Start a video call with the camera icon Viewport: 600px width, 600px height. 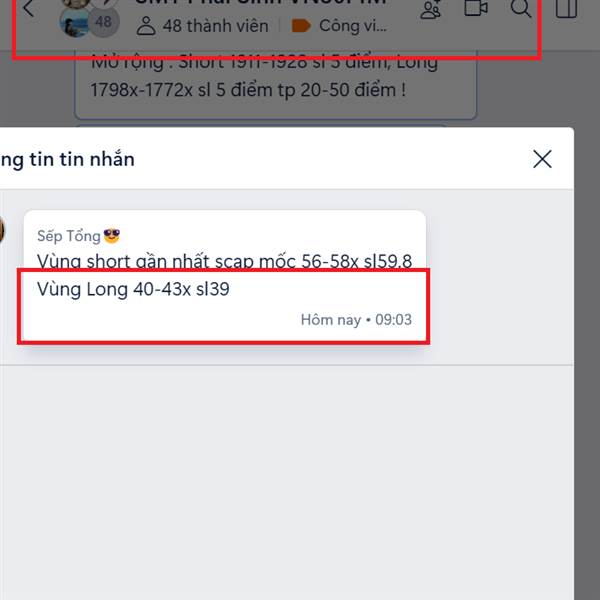click(476, 8)
